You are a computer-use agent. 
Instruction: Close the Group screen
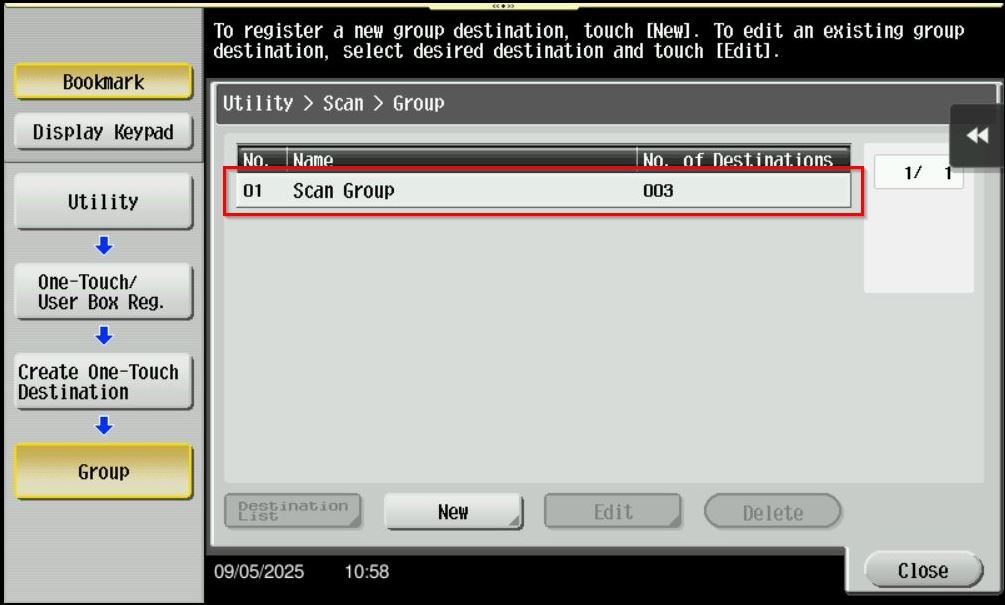[x=922, y=571]
